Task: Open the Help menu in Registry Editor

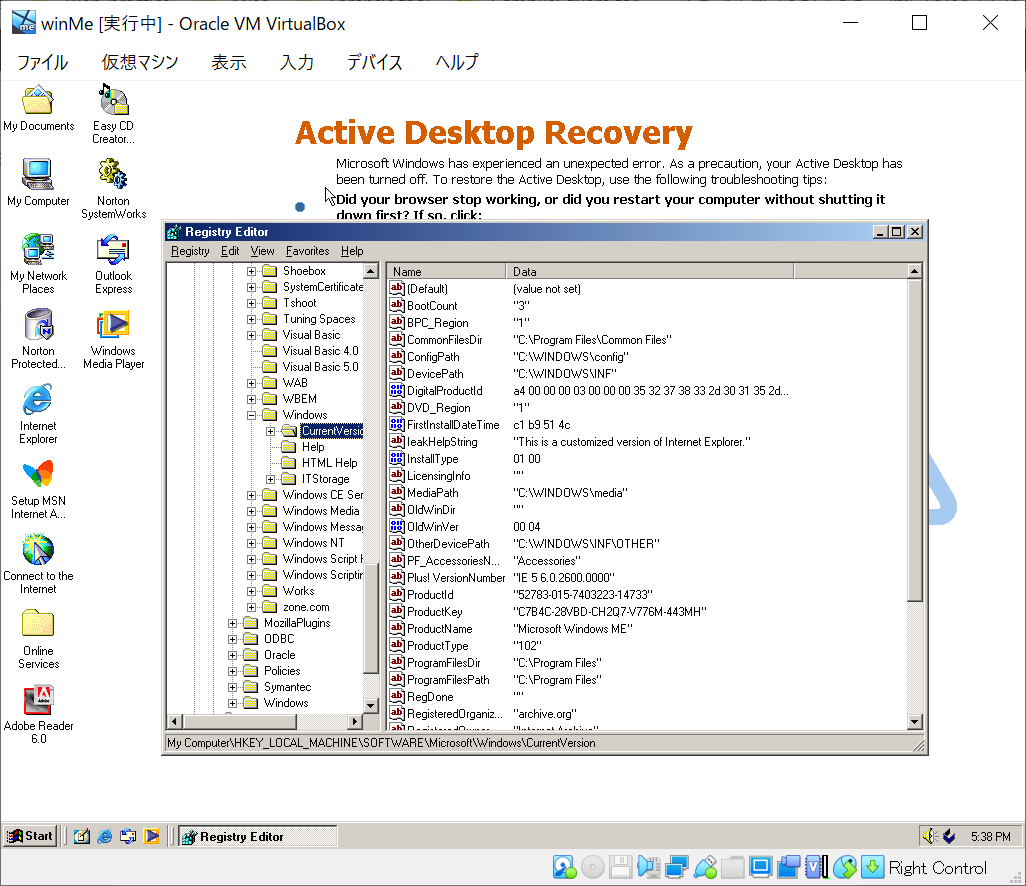Action: [352, 251]
